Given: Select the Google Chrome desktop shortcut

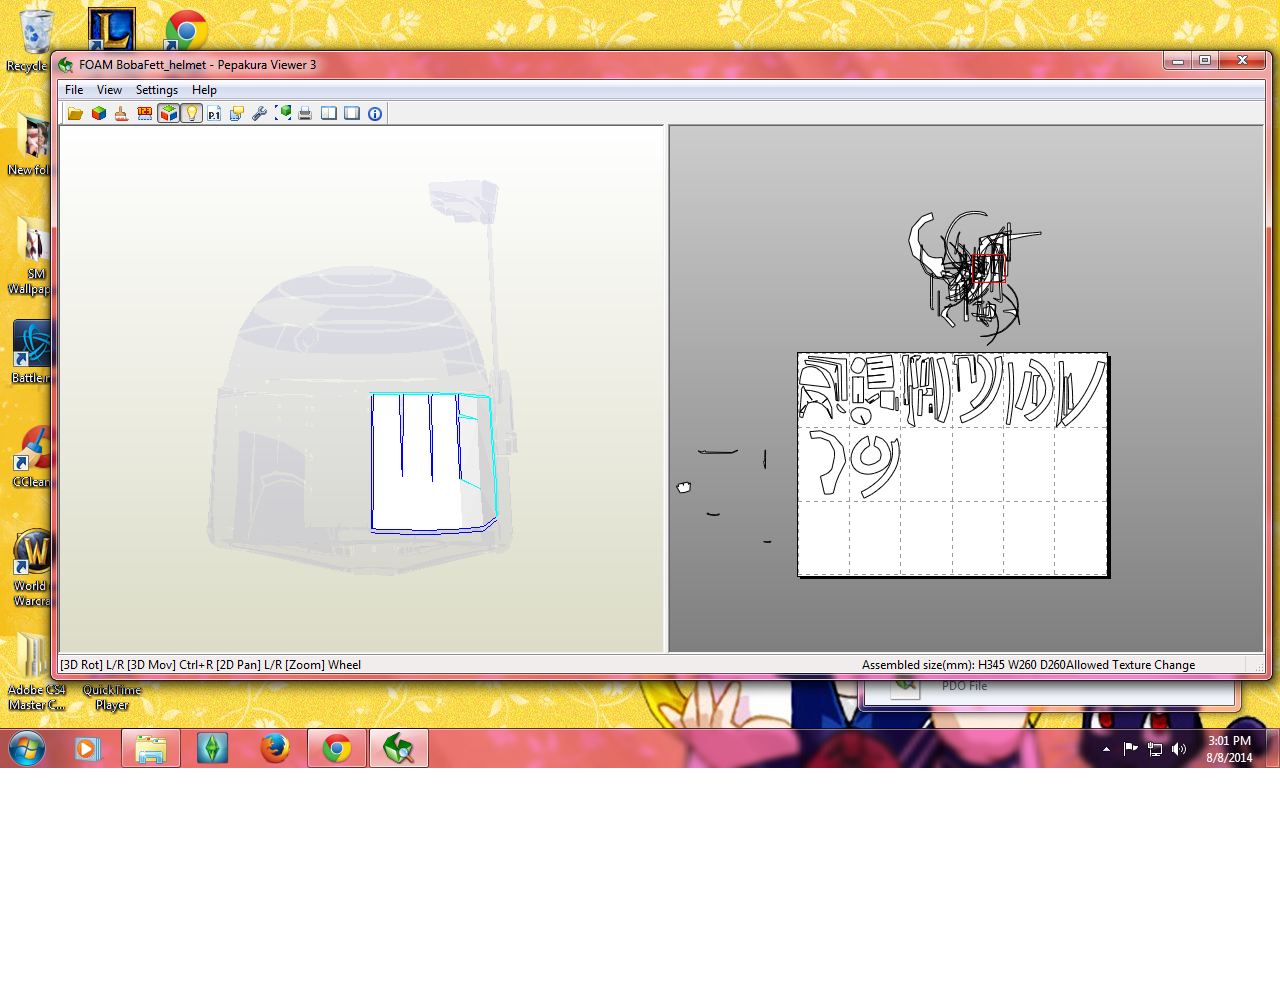Looking at the screenshot, I should pos(186,30).
